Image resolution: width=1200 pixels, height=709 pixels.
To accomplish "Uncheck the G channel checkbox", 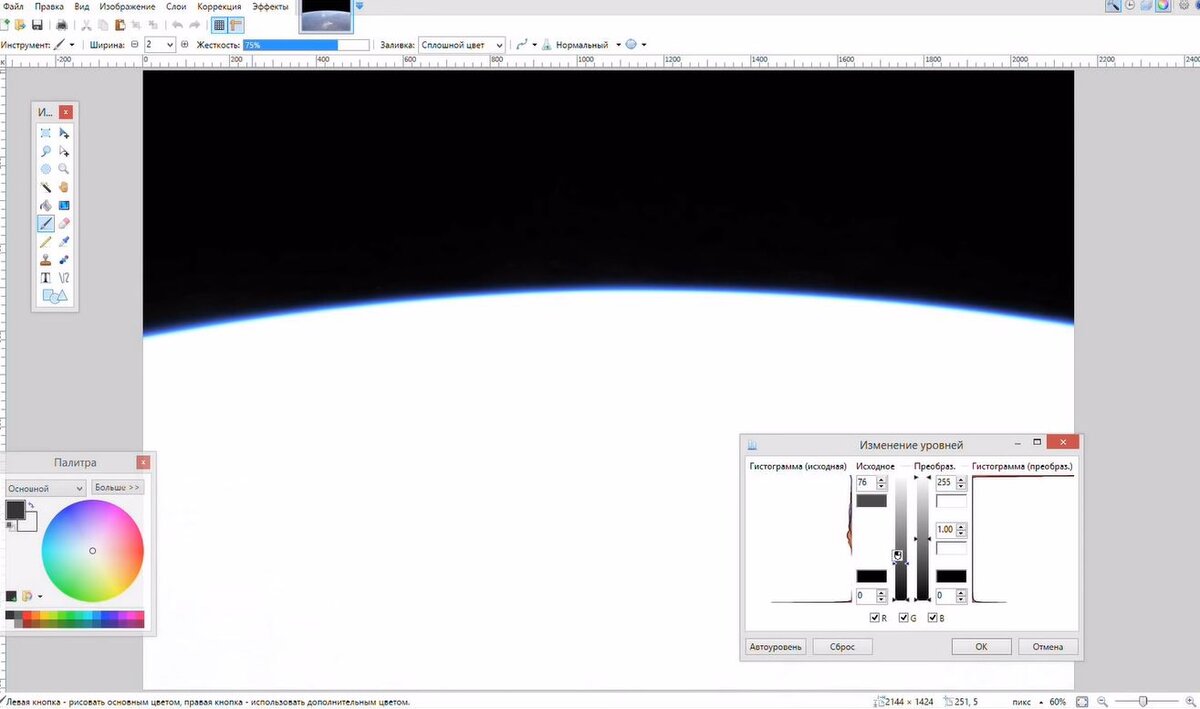I will coord(904,618).
